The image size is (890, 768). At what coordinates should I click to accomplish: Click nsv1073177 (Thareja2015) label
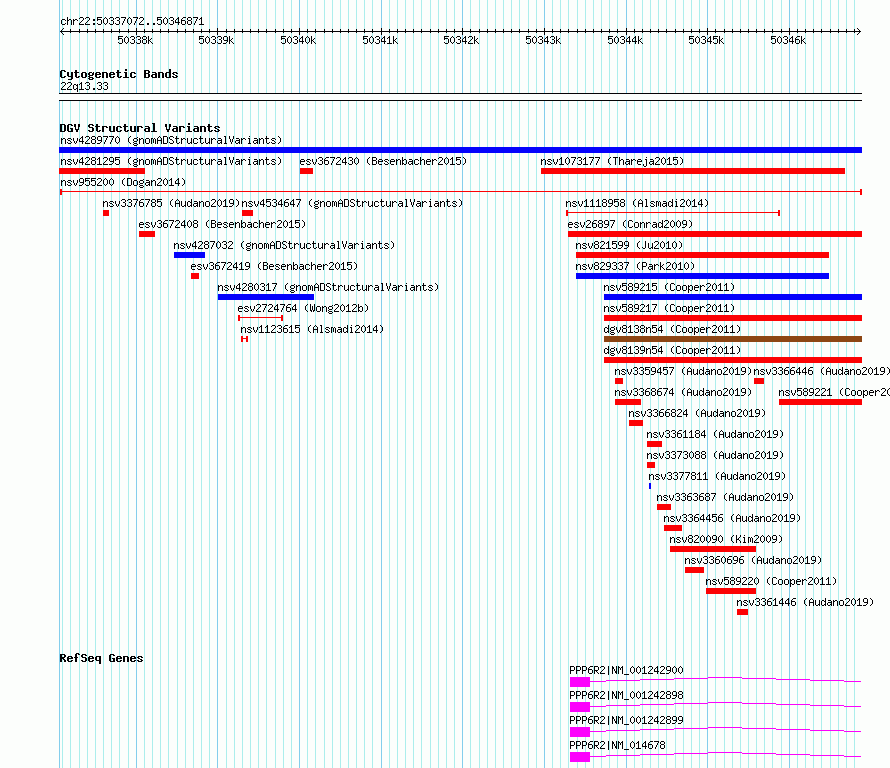coord(612,161)
